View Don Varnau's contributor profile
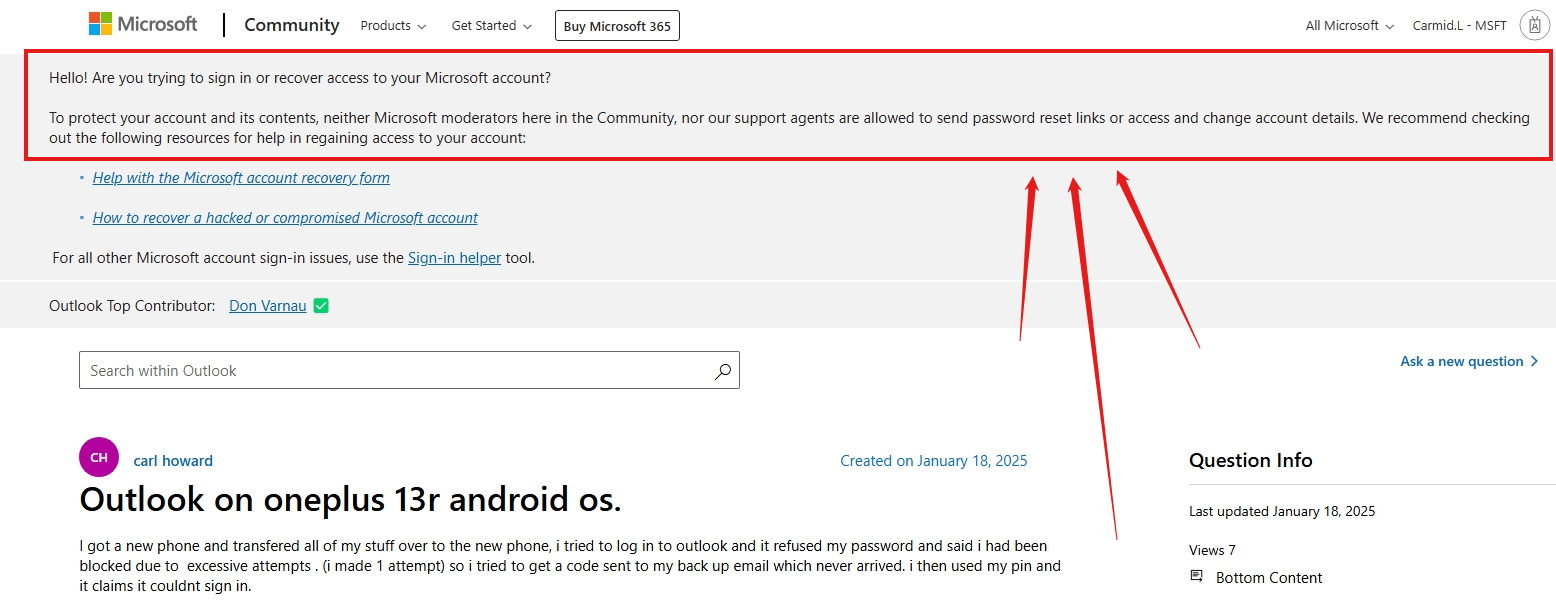This screenshot has width=1556, height=614. point(268,306)
